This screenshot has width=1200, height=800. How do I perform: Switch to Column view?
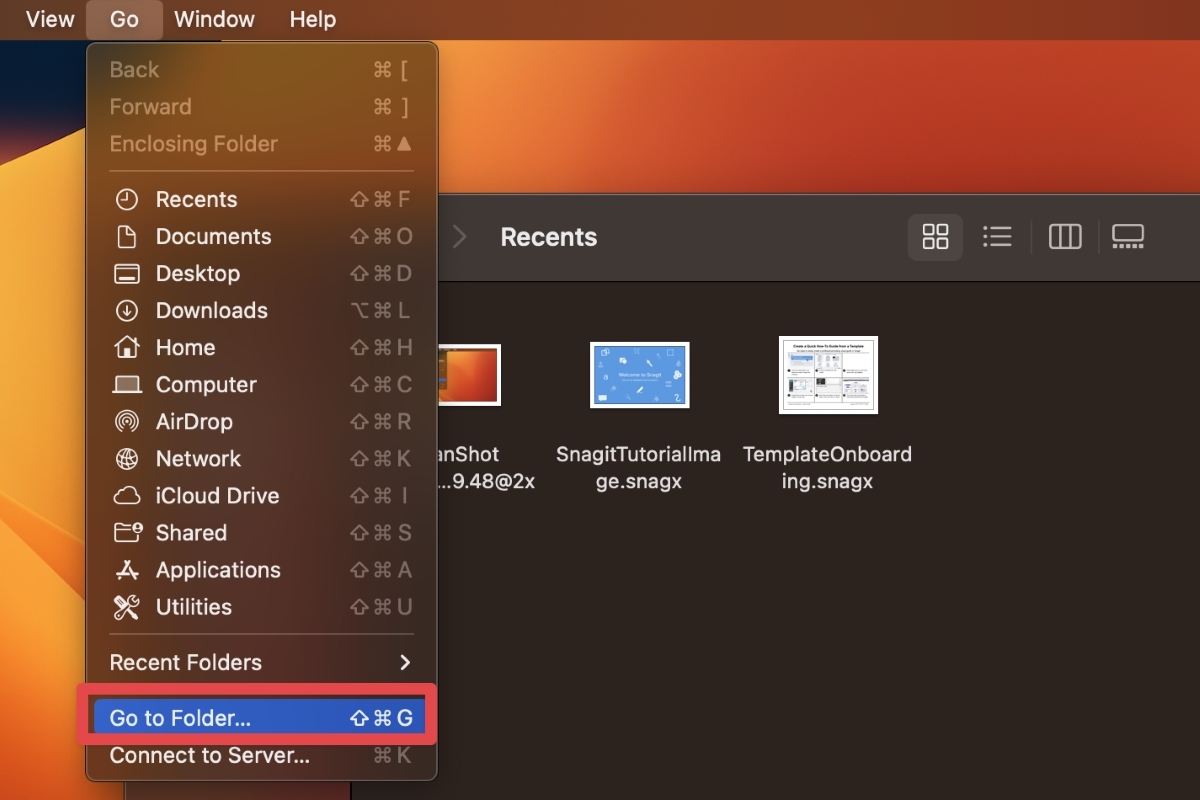point(1064,237)
